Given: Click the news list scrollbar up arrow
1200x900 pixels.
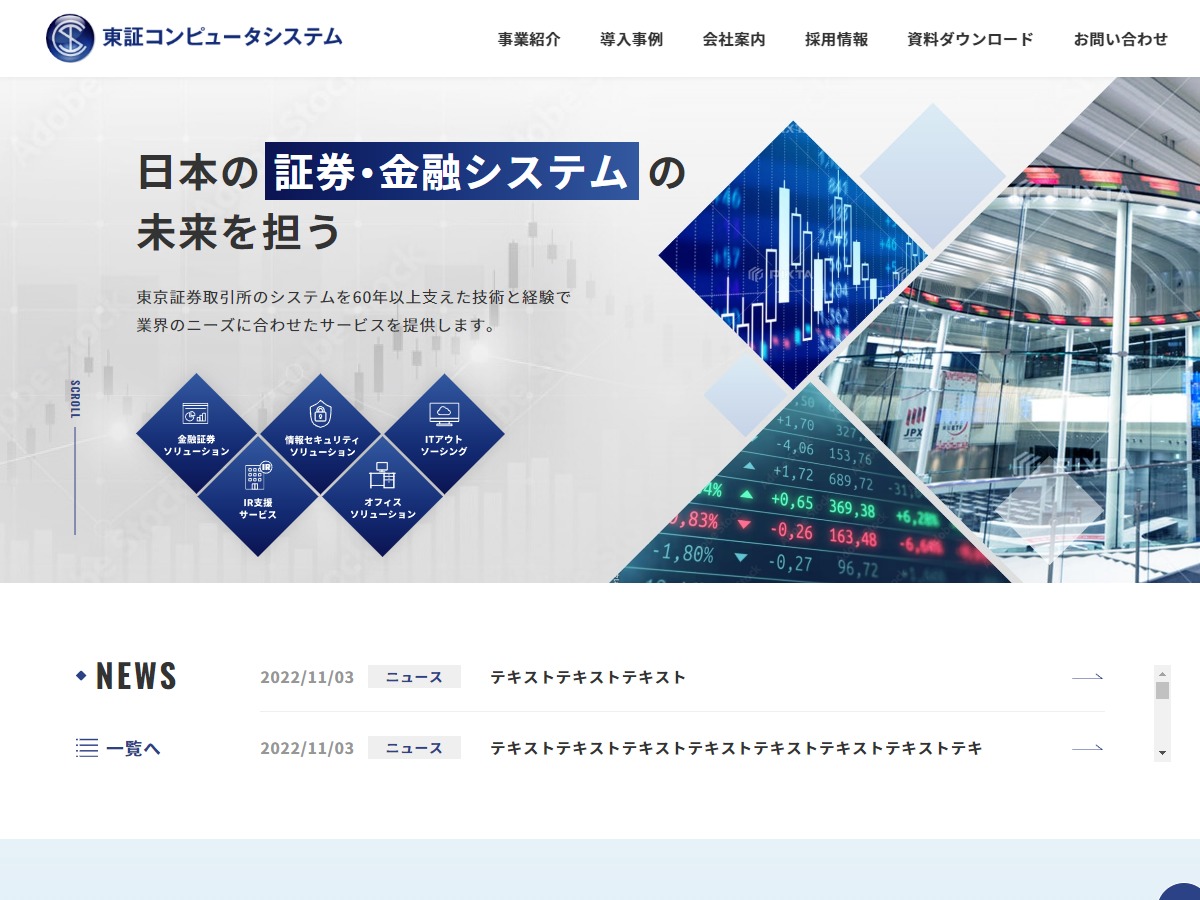Looking at the screenshot, I should point(1162,673).
